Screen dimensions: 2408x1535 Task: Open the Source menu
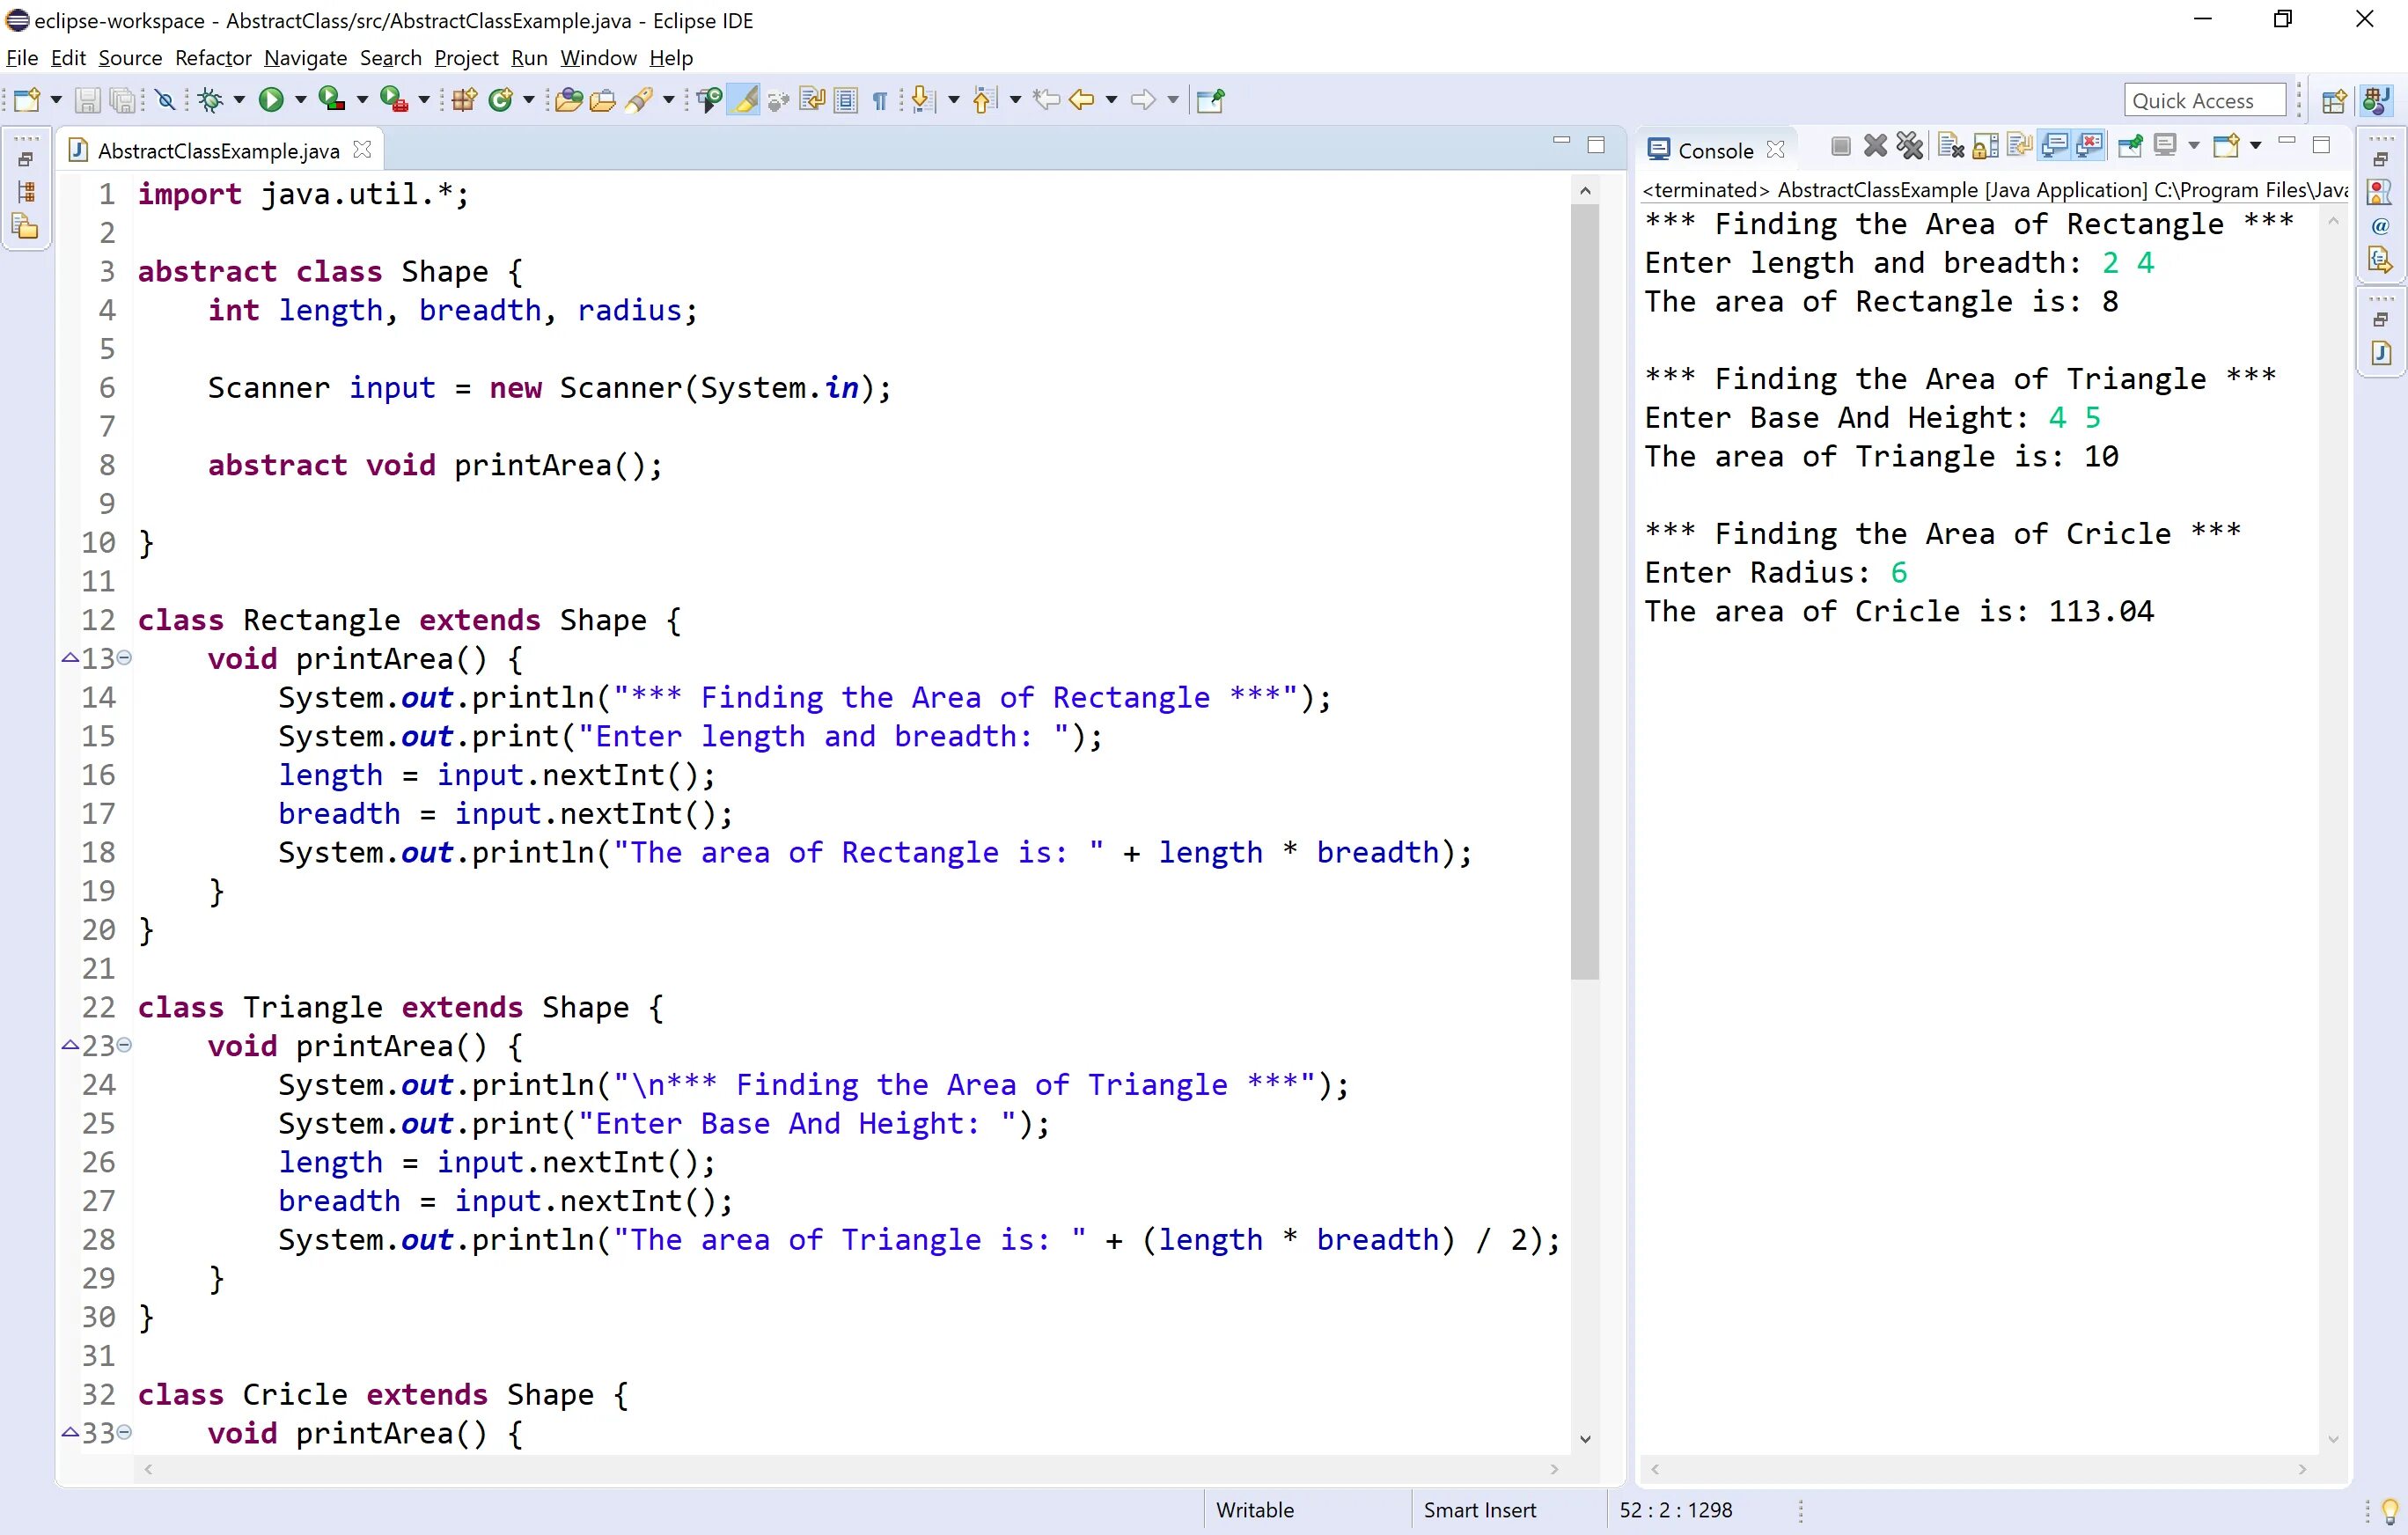130,58
